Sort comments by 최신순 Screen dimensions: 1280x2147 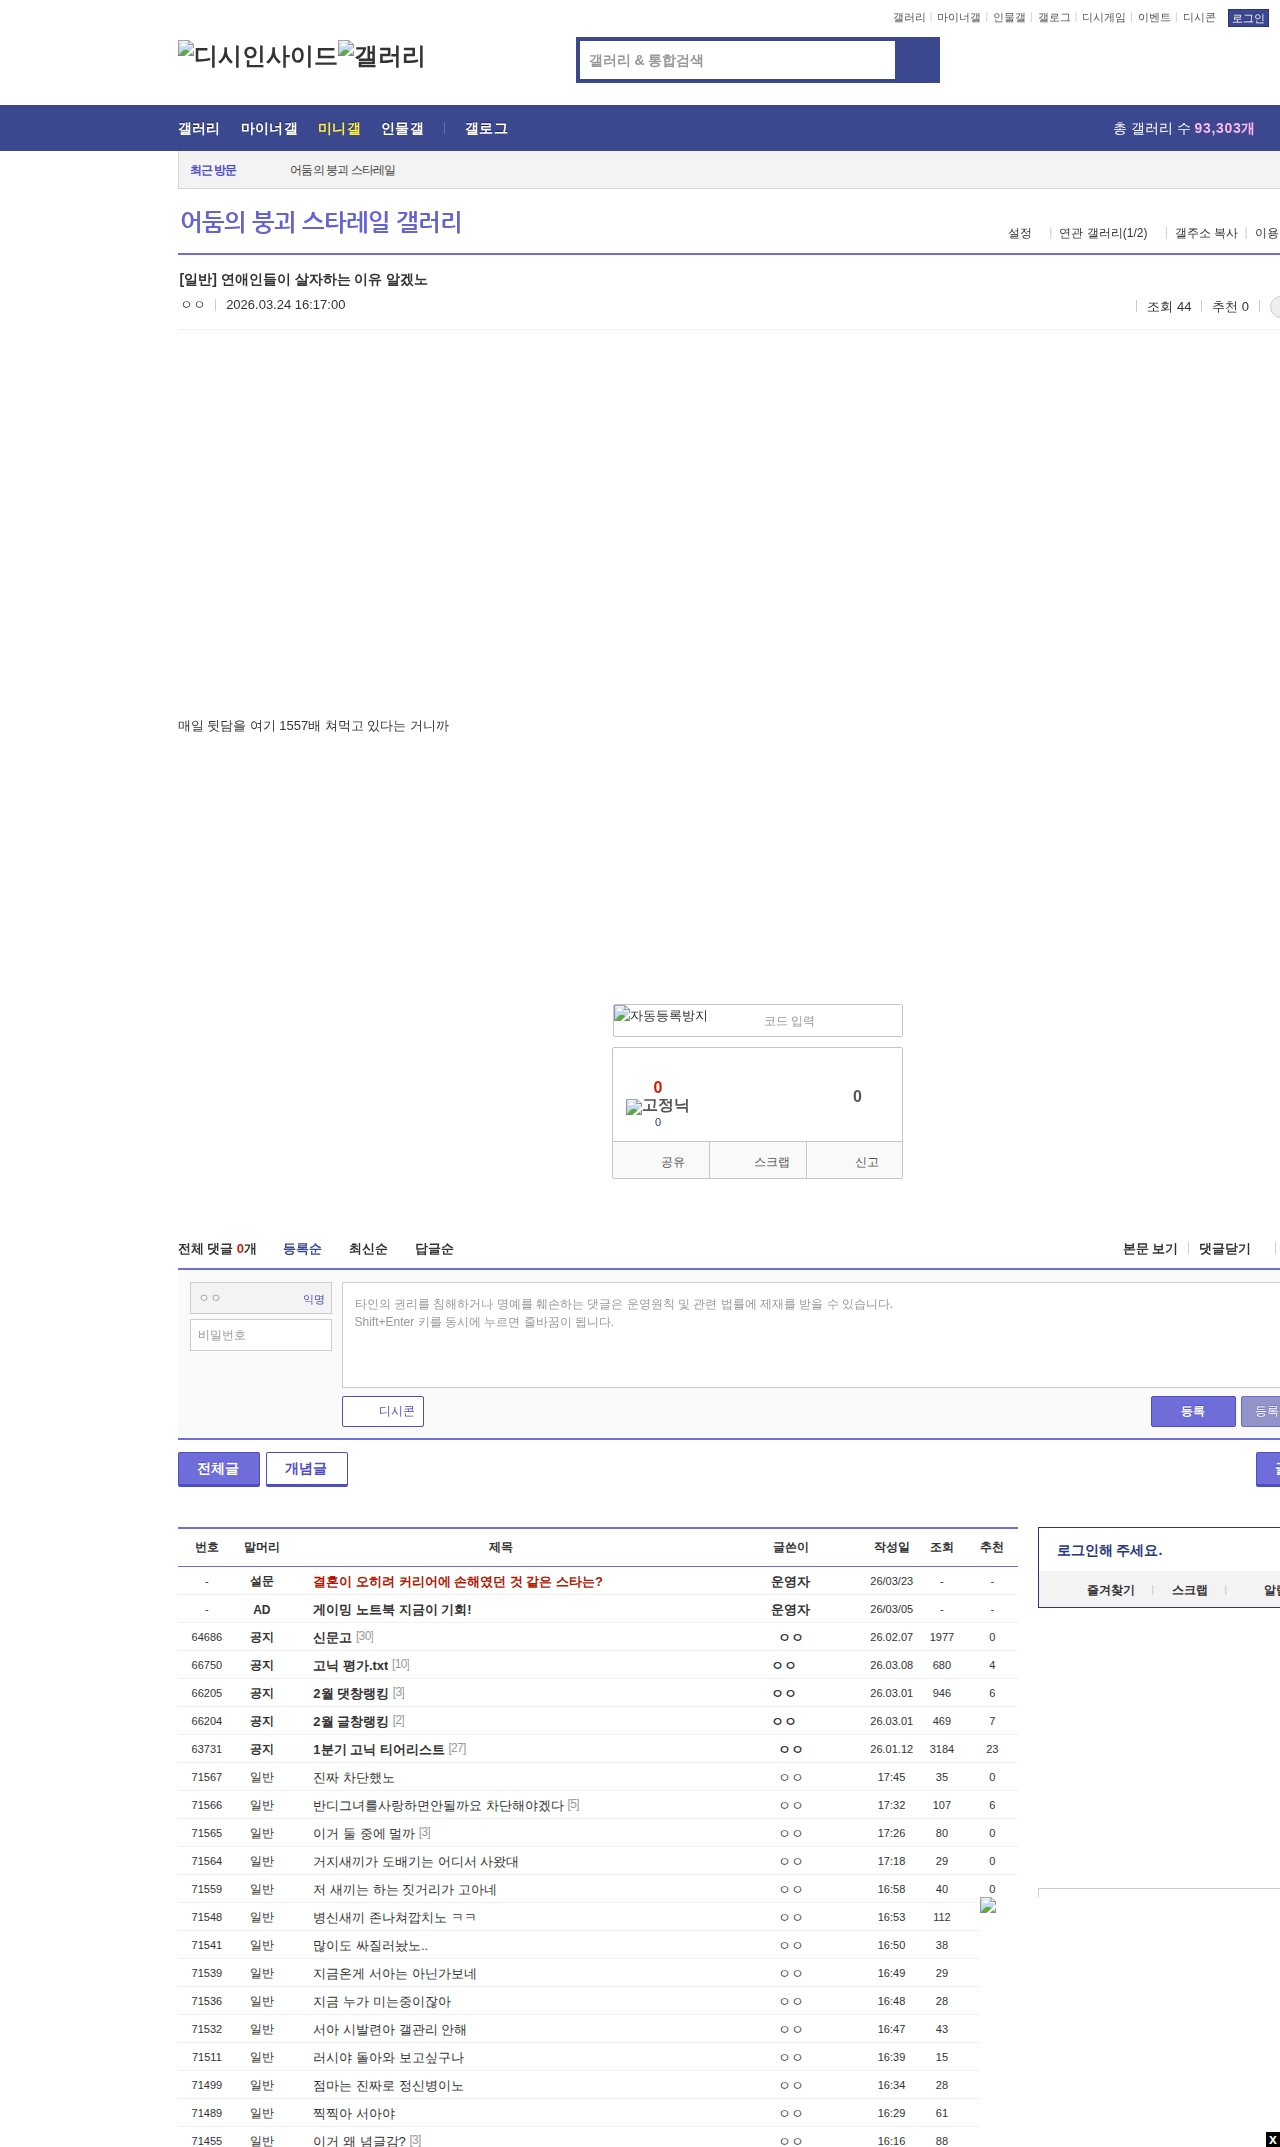tap(368, 1249)
